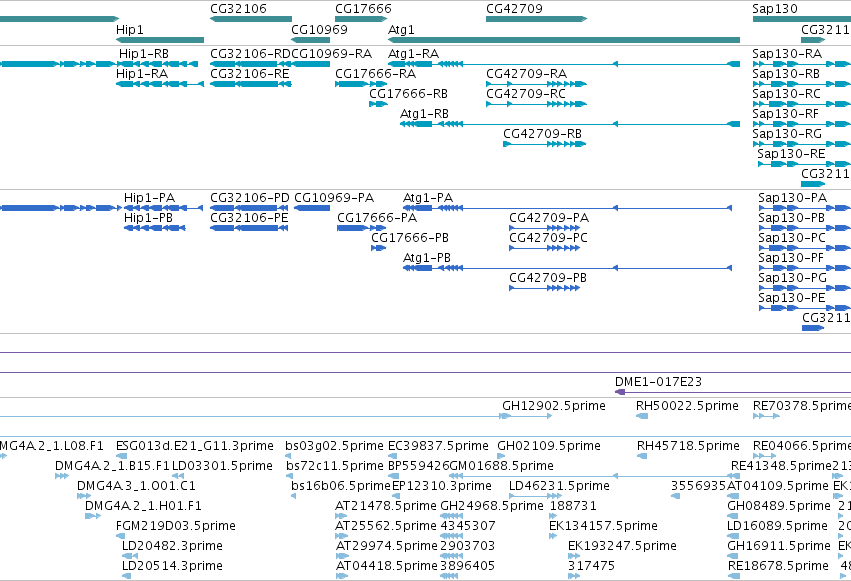Viewport: 851px width, 581px height.
Task: Click the Atg1-PB protein label
Action: [427, 258]
